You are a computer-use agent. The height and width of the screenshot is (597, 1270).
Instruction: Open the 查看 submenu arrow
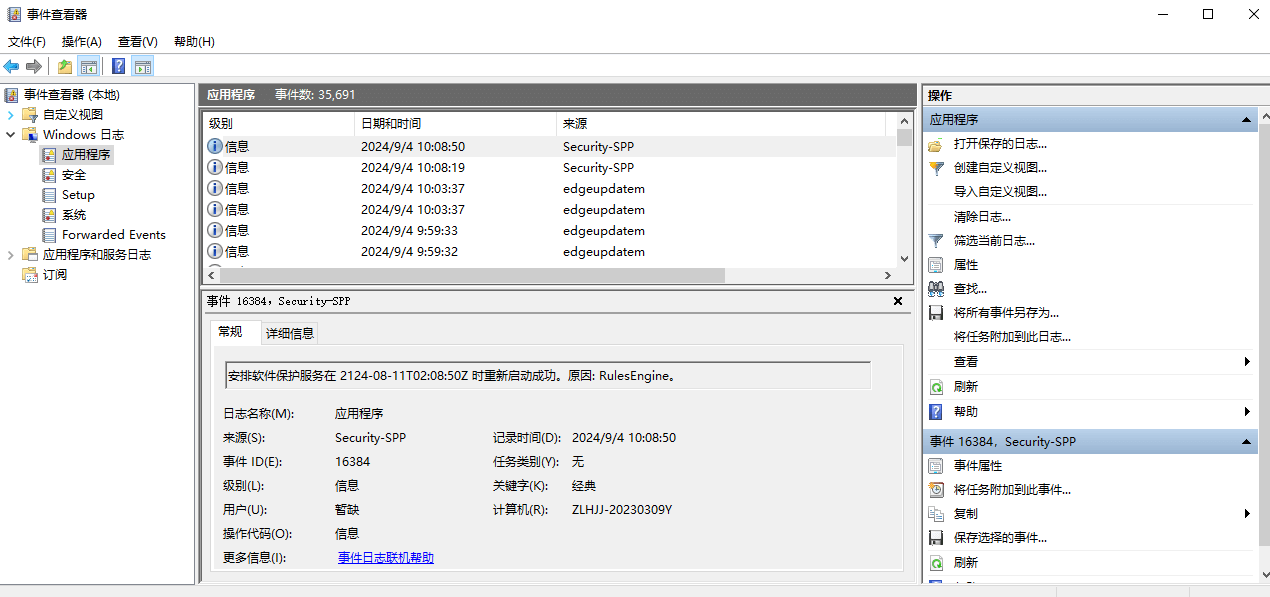pos(1247,361)
